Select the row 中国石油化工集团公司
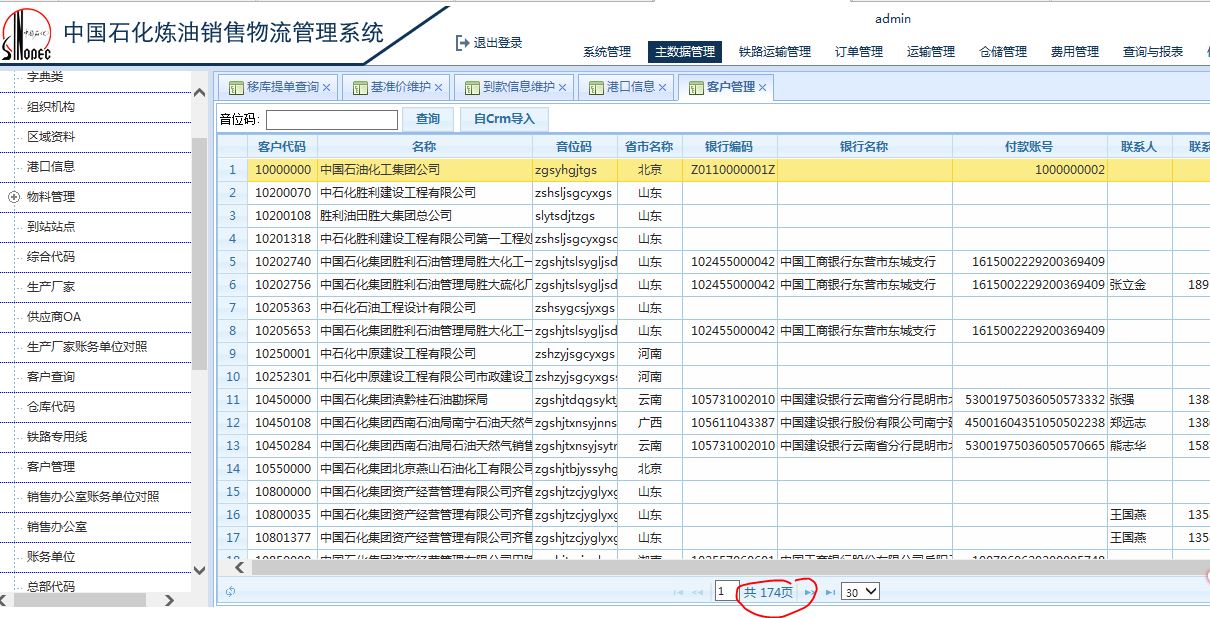1210x618 pixels. [x=714, y=170]
